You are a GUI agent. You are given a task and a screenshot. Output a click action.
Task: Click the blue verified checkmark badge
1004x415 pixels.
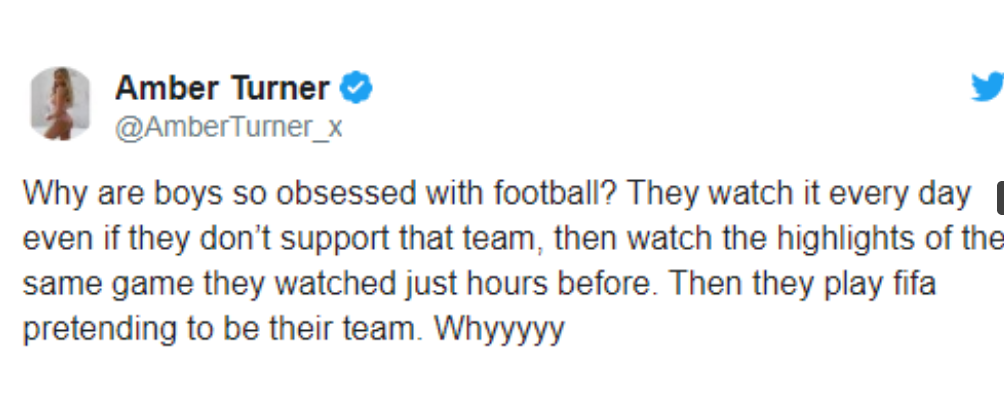tap(356, 88)
